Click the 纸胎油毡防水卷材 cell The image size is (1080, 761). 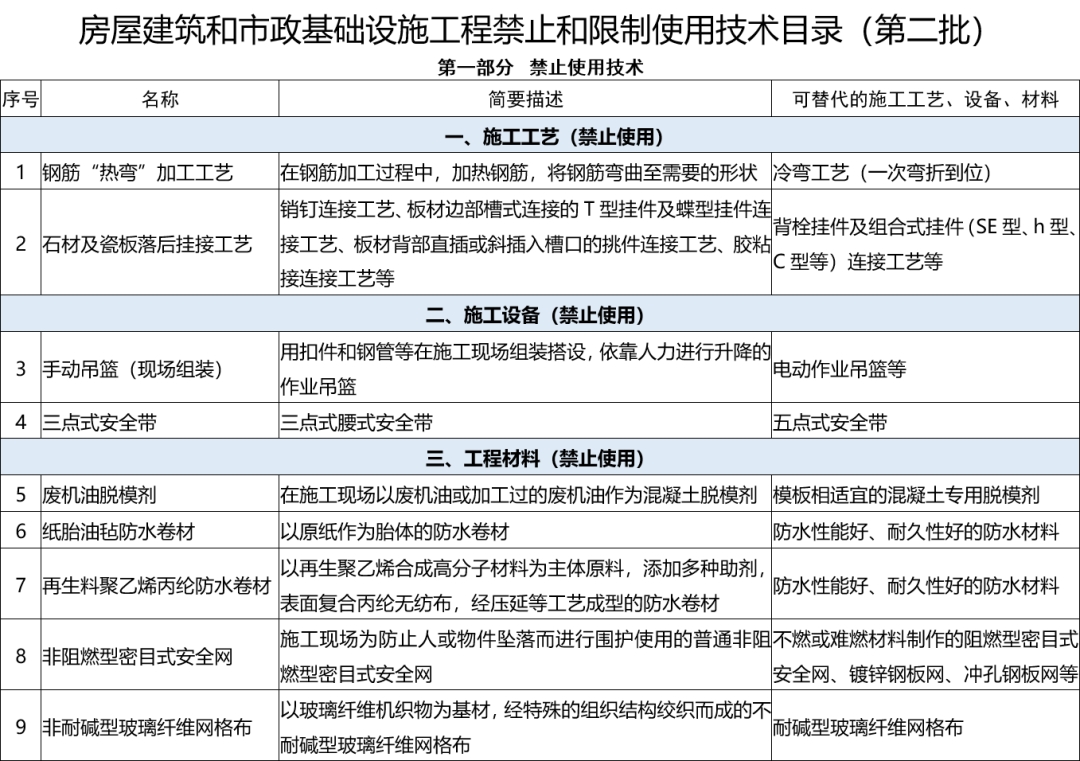[118, 532]
